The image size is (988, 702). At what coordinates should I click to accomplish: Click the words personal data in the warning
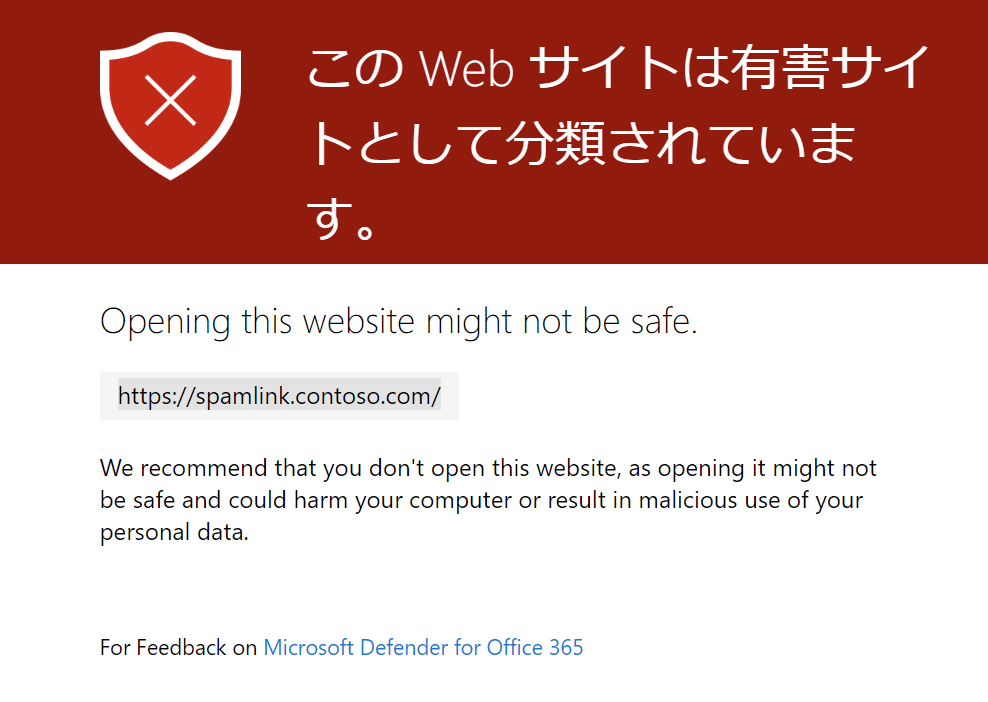[174, 532]
